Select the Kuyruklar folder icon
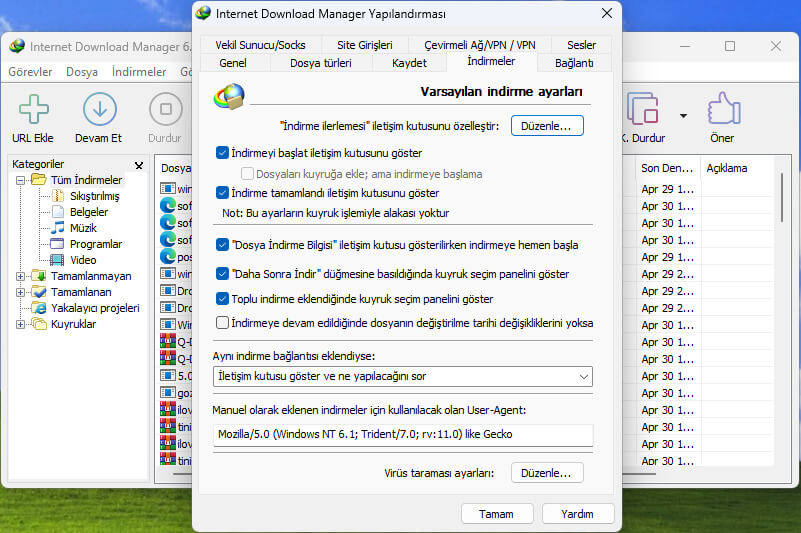Image resolution: width=801 pixels, height=533 pixels. point(38,324)
